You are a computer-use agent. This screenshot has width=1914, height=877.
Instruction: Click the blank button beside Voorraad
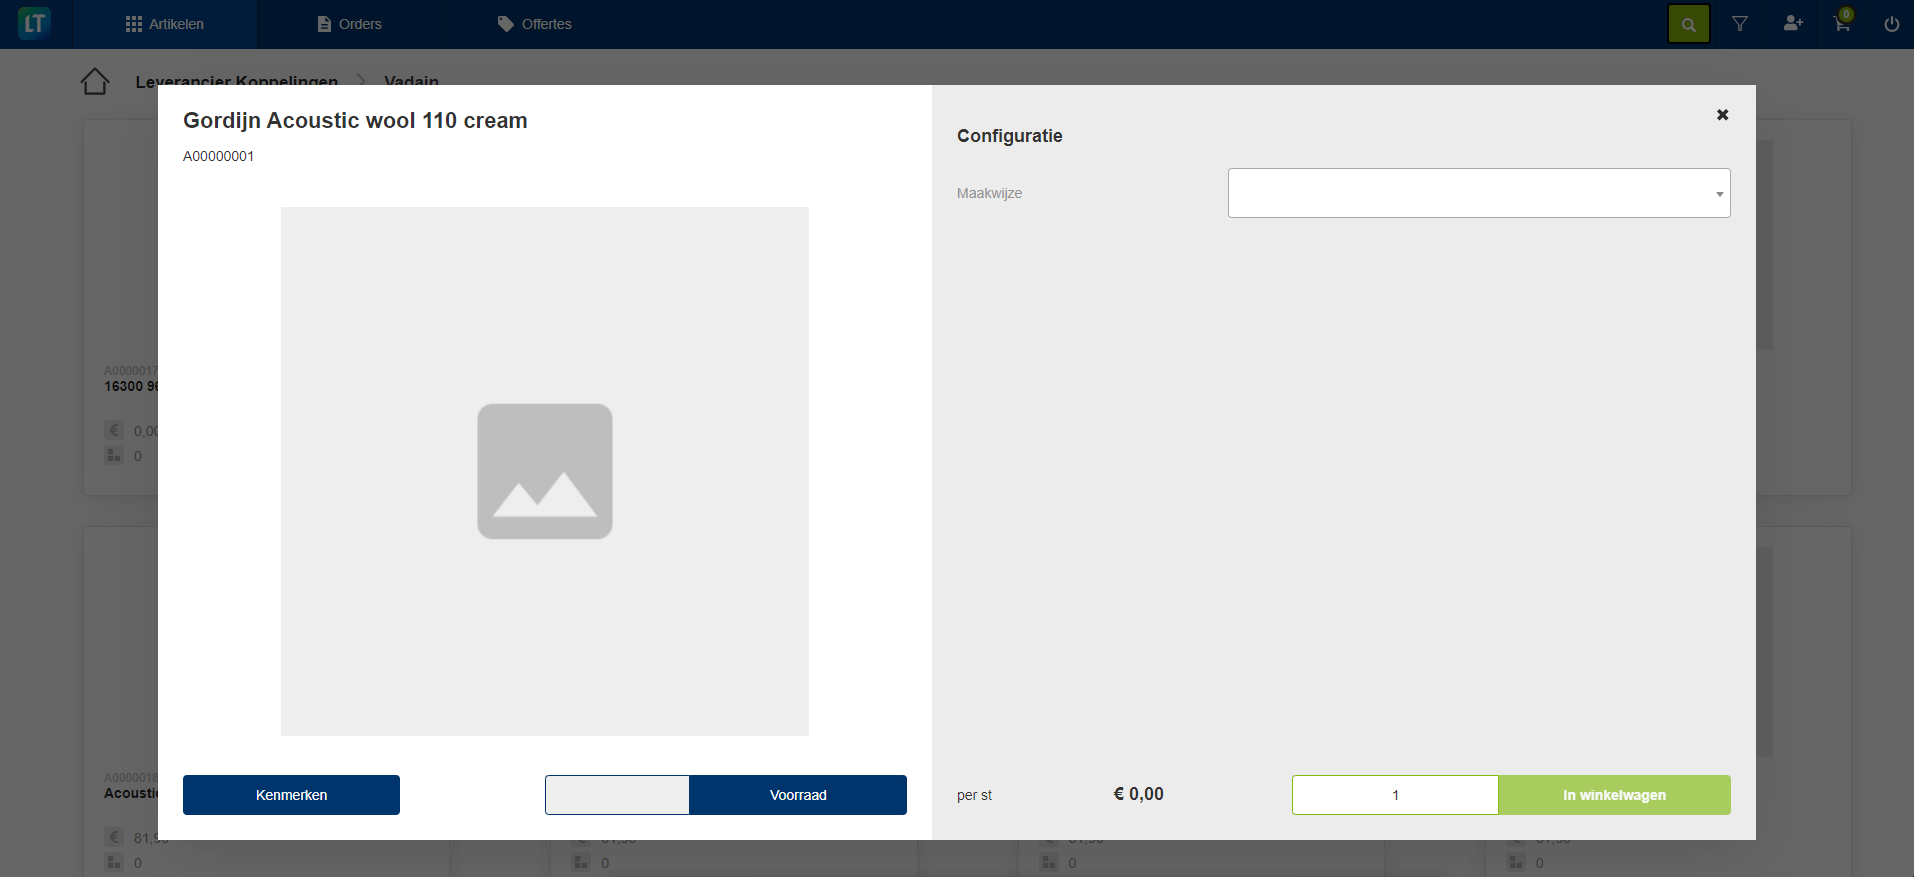[617, 795]
